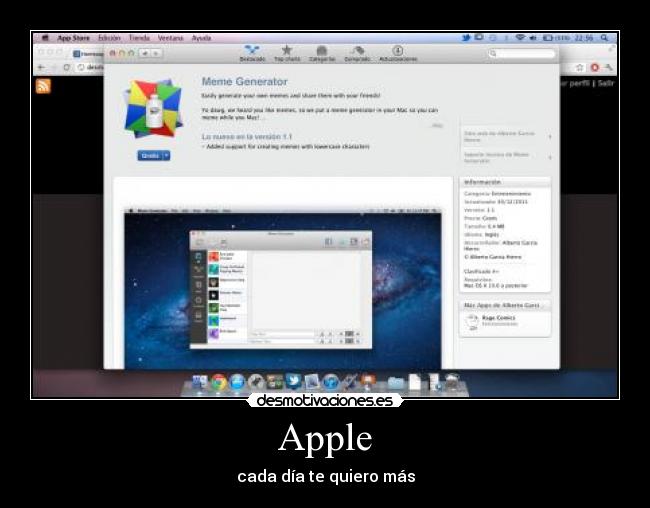
Task: Click the RSS feed icon in browser page
Action: pyautogui.click(x=43, y=86)
